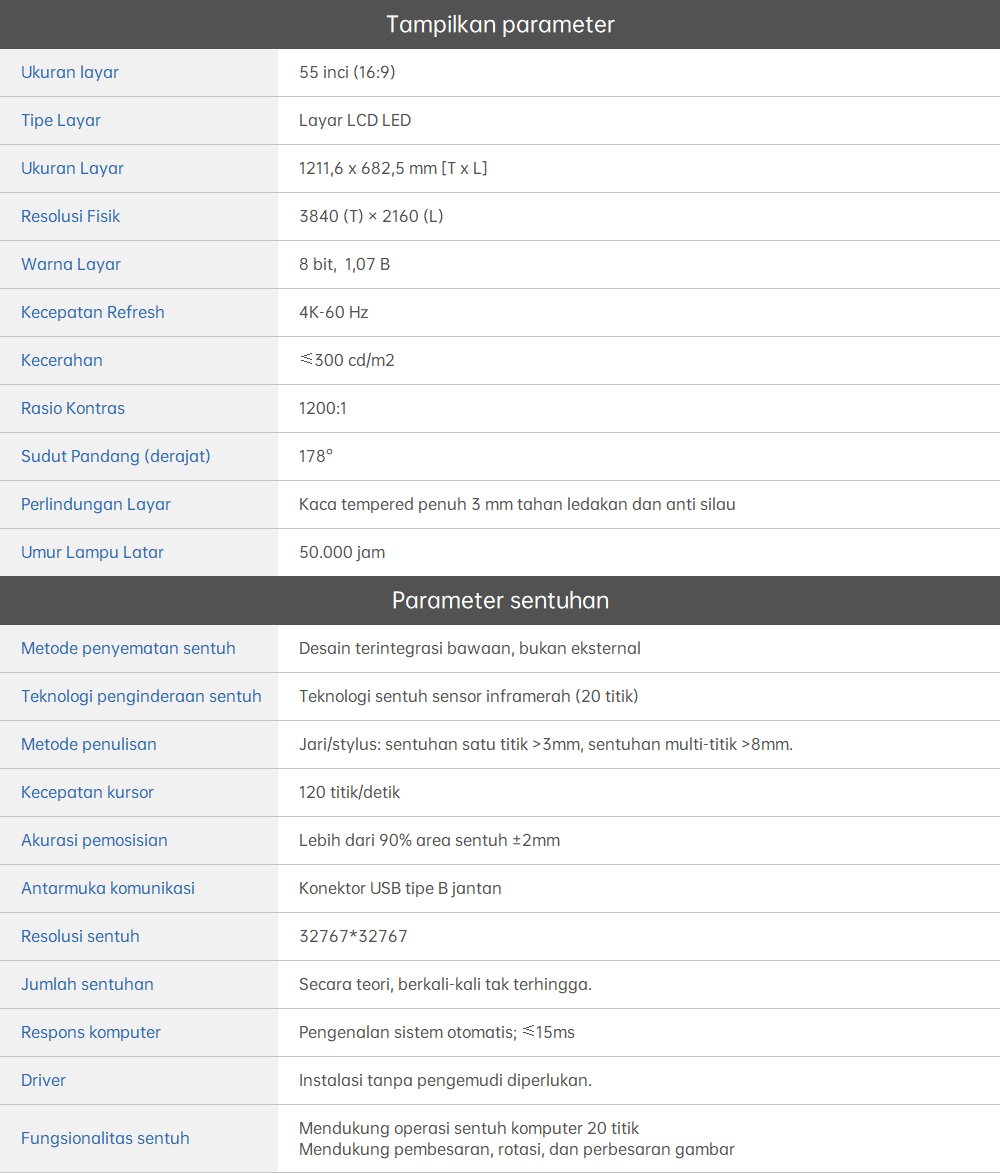
Task: Click the "32767*32767" touch resolution value
Action: tap(353, 936)
